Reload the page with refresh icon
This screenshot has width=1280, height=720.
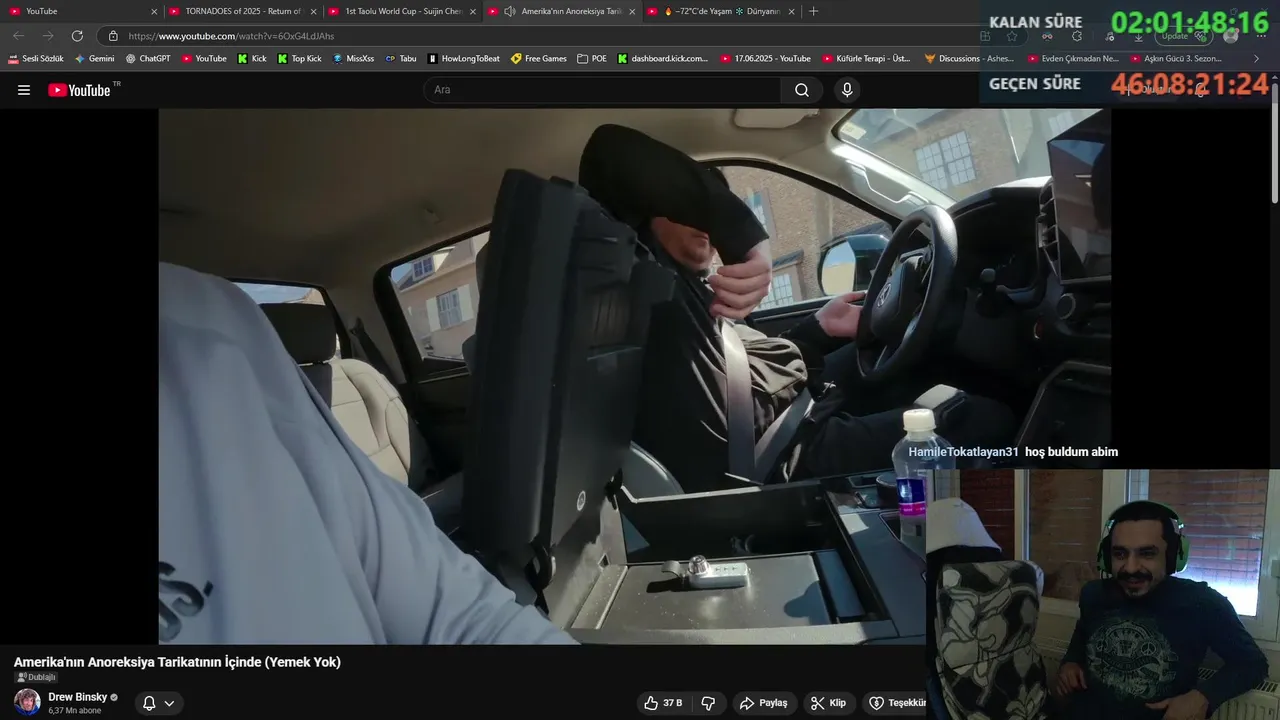pos(77,36)
